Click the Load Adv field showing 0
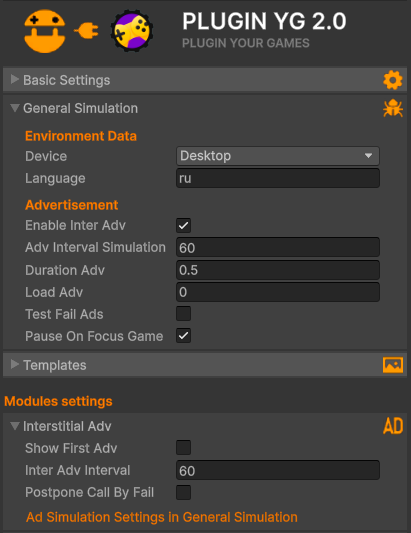411x533 pixels. click(278, 292)
